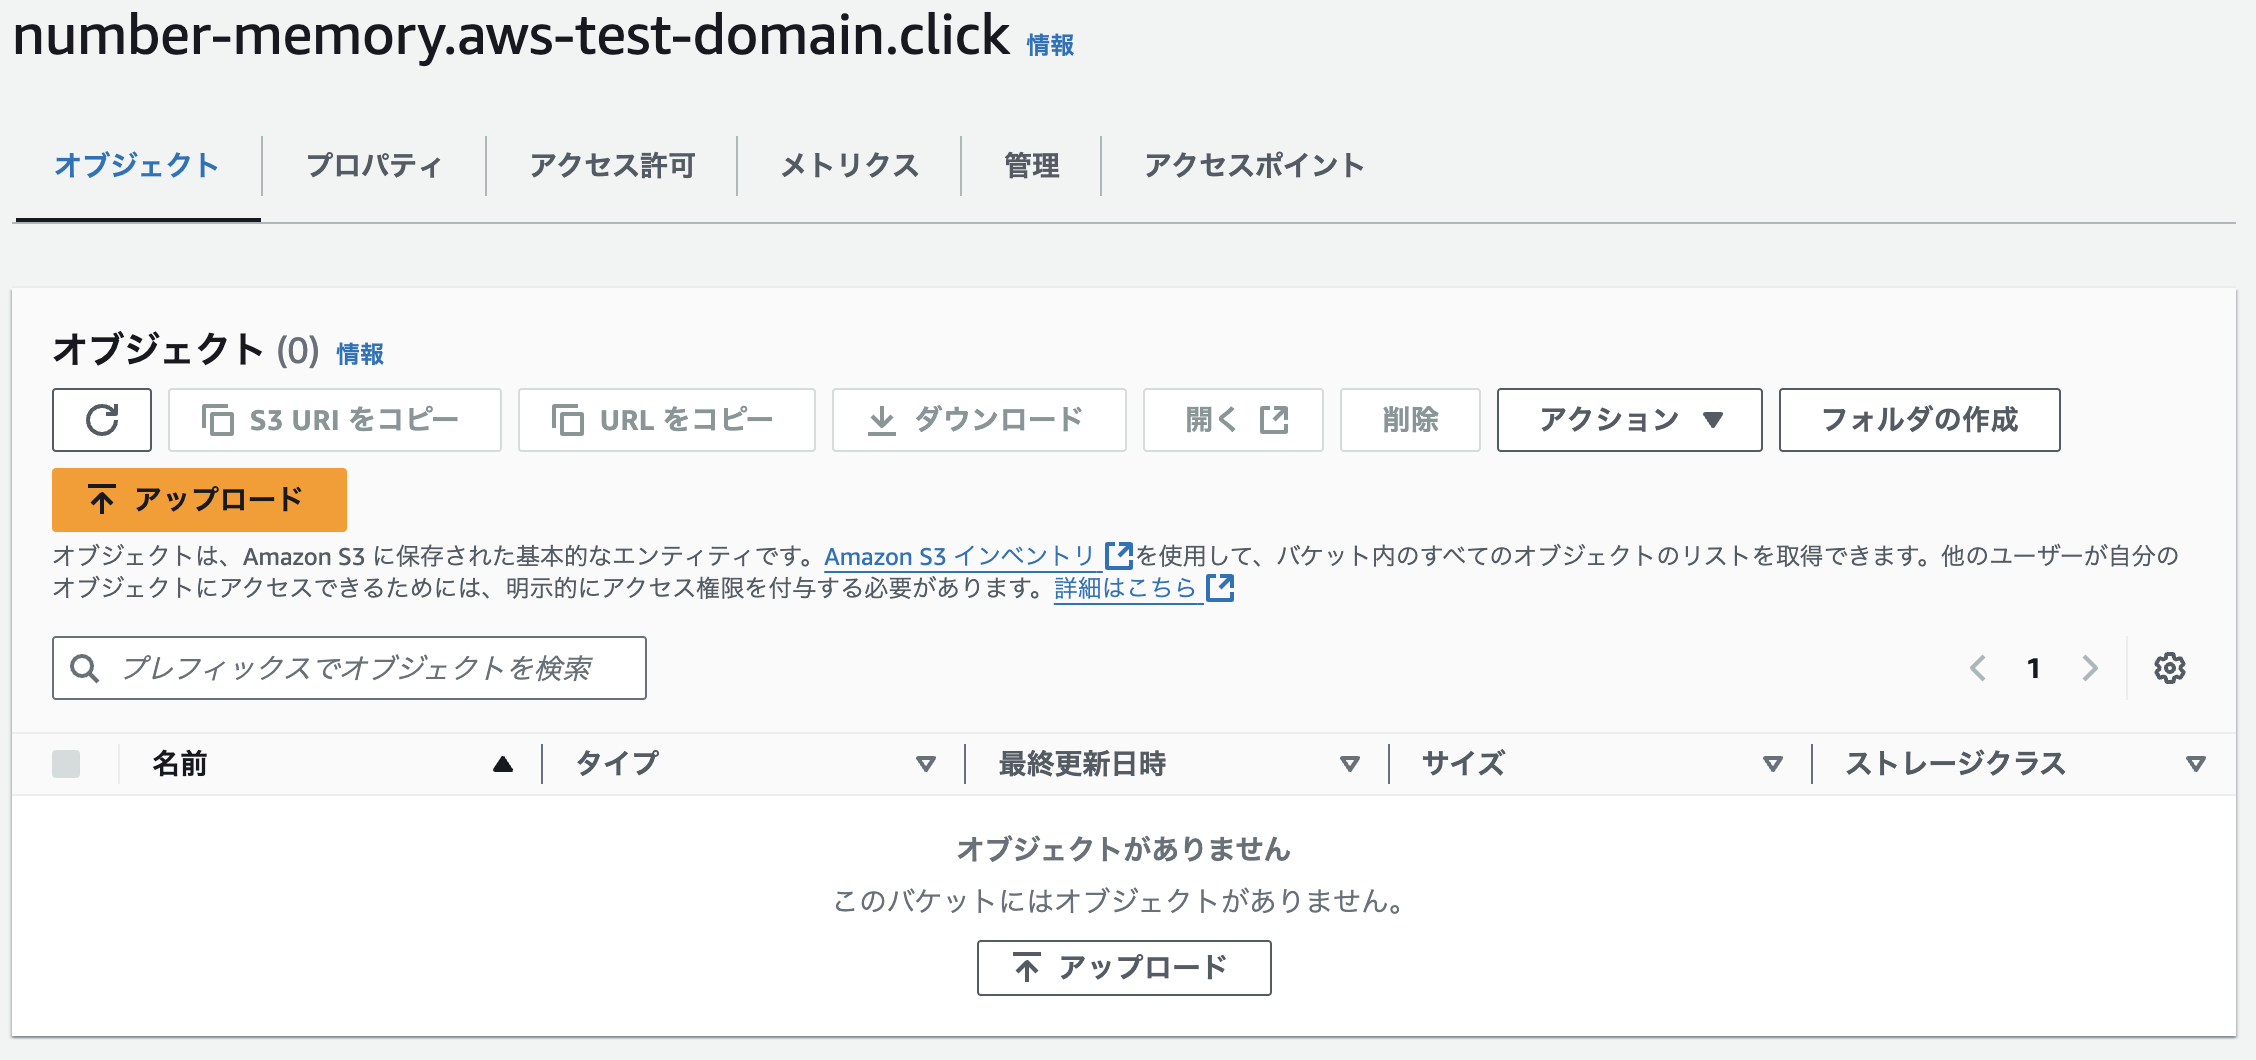
Task: Click the 名前 column header
Action: [x=180, y=764]
